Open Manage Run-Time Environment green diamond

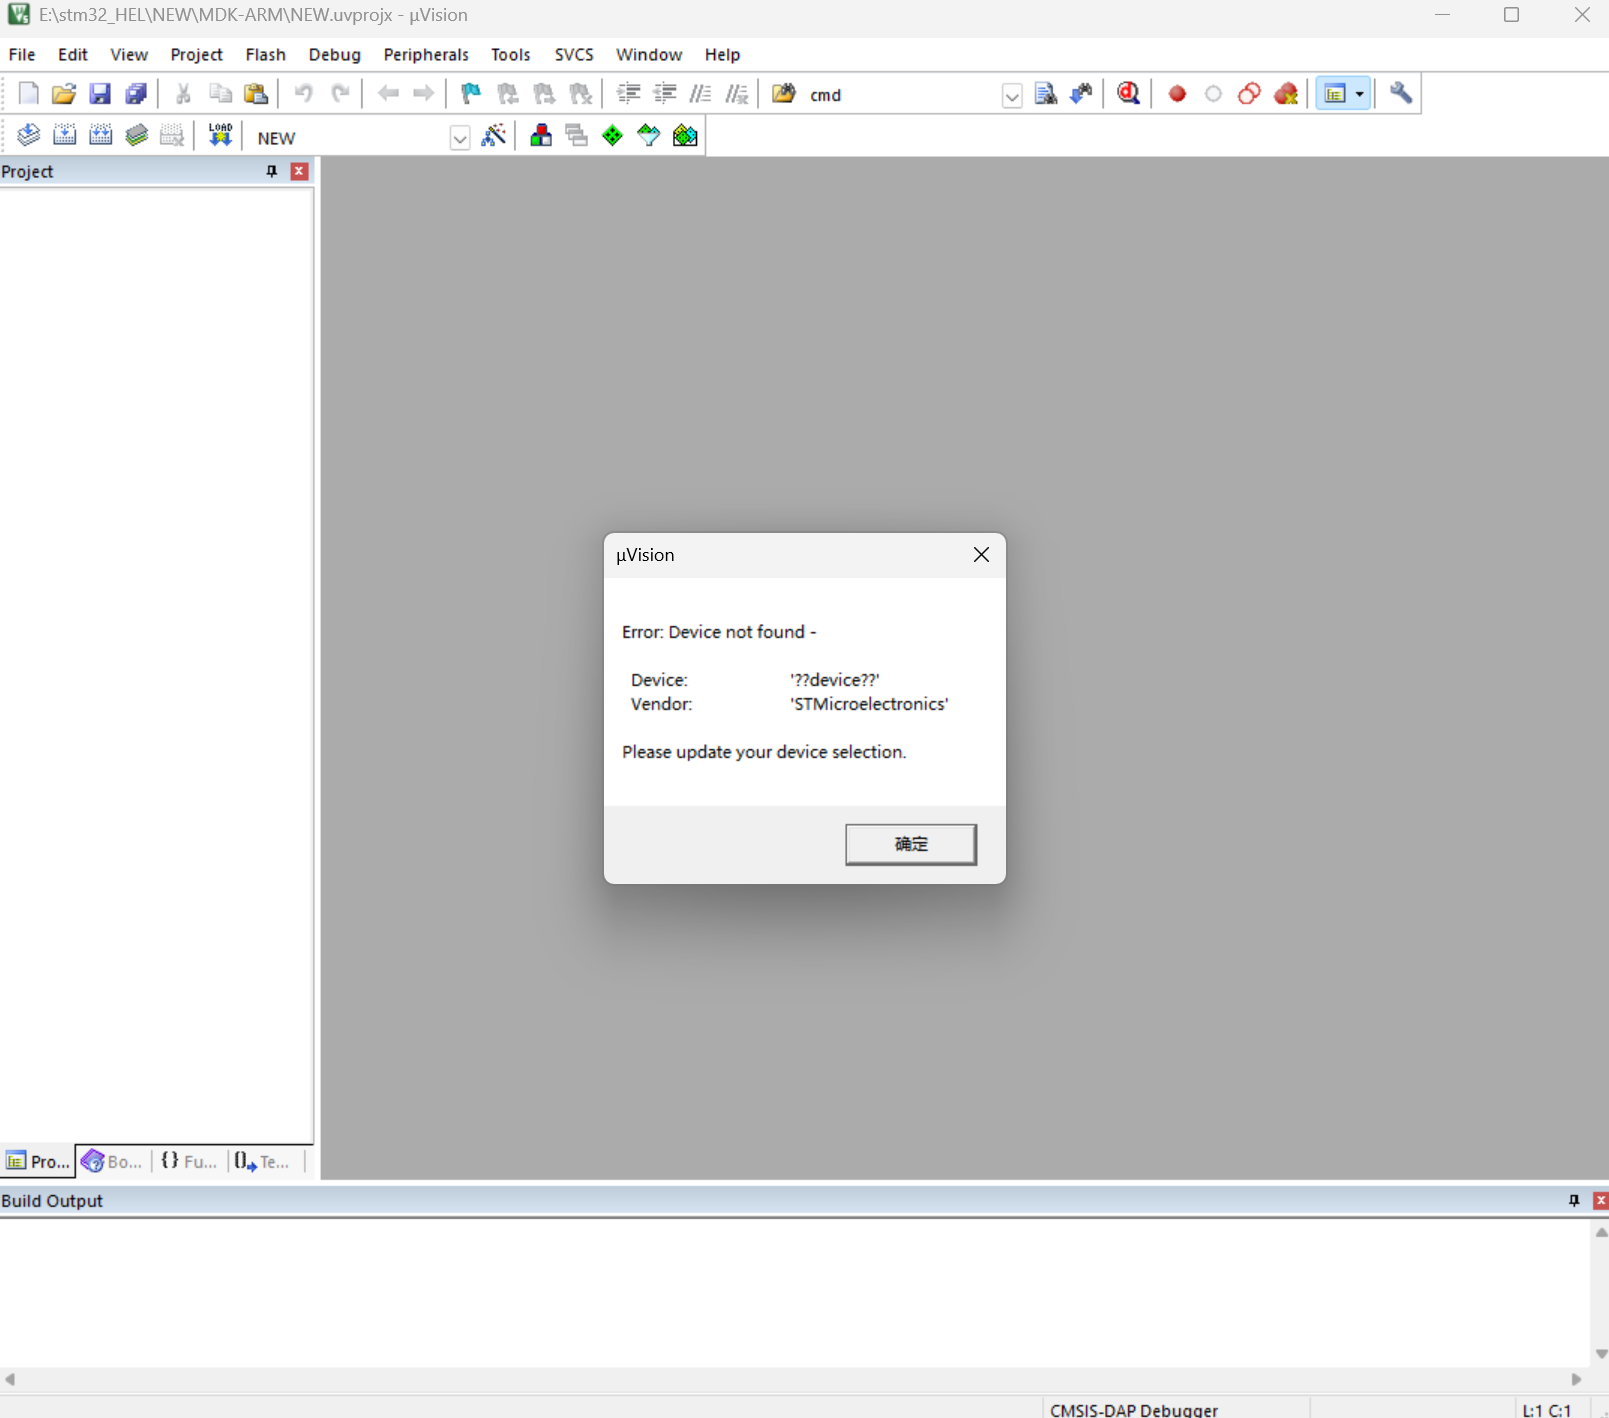tap(613, 136)
